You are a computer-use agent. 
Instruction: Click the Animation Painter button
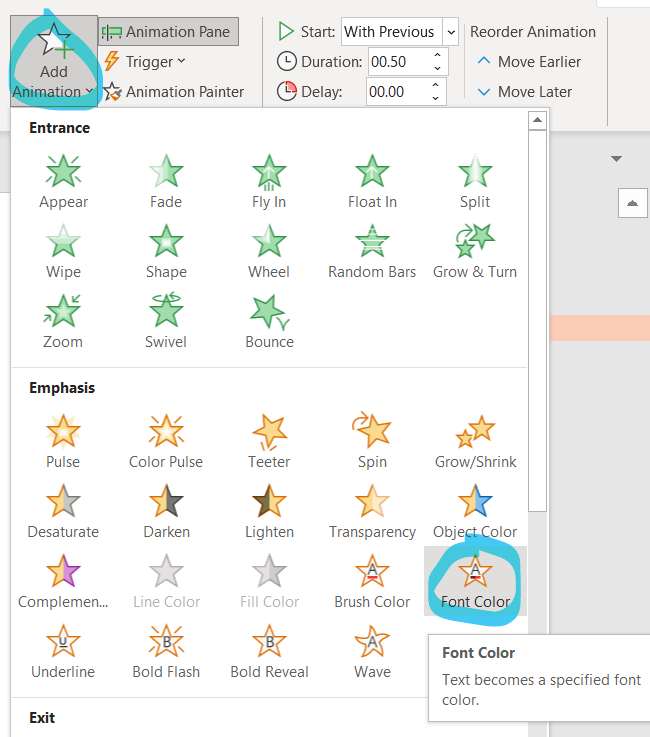coord(174,92)
